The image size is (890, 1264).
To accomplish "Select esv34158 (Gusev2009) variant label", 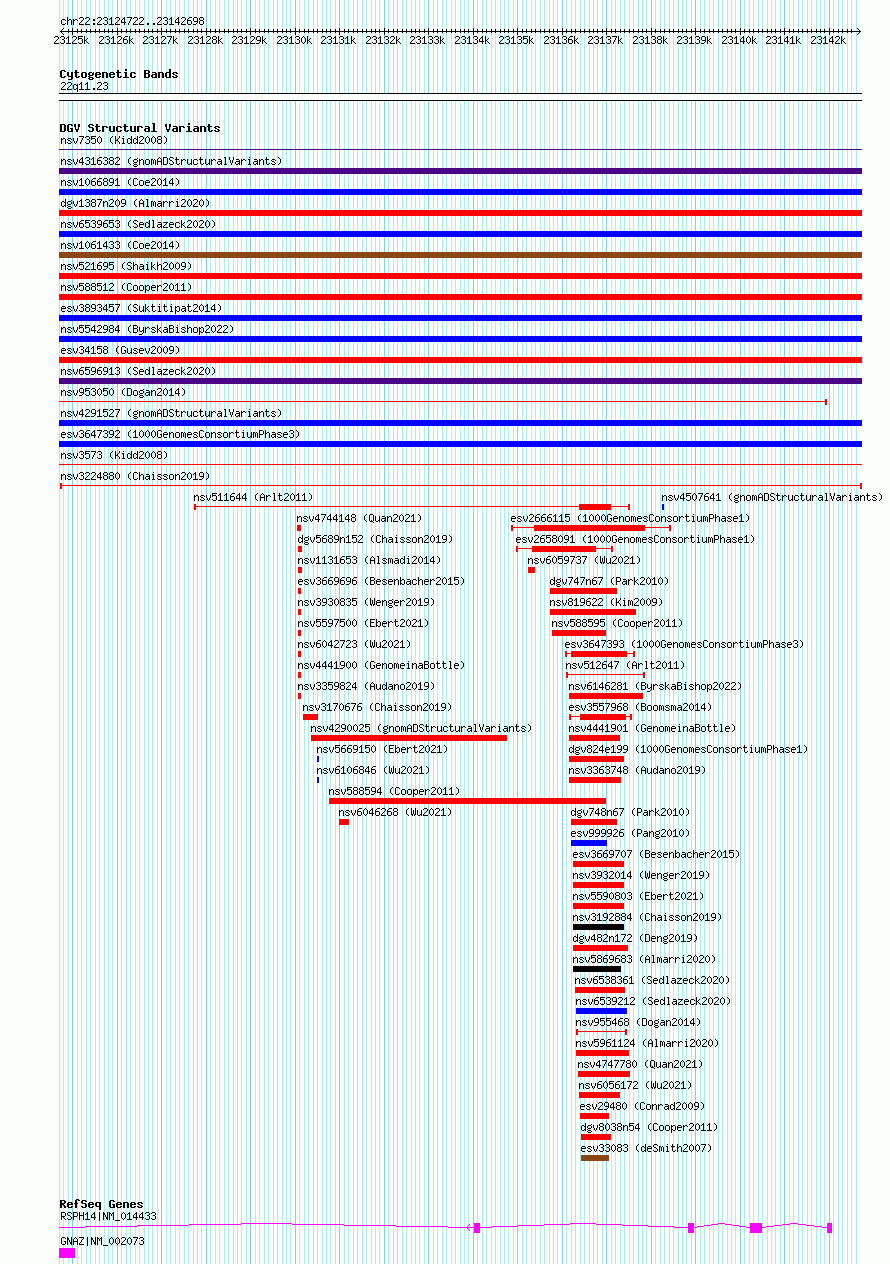I will (x=120, y=350).
